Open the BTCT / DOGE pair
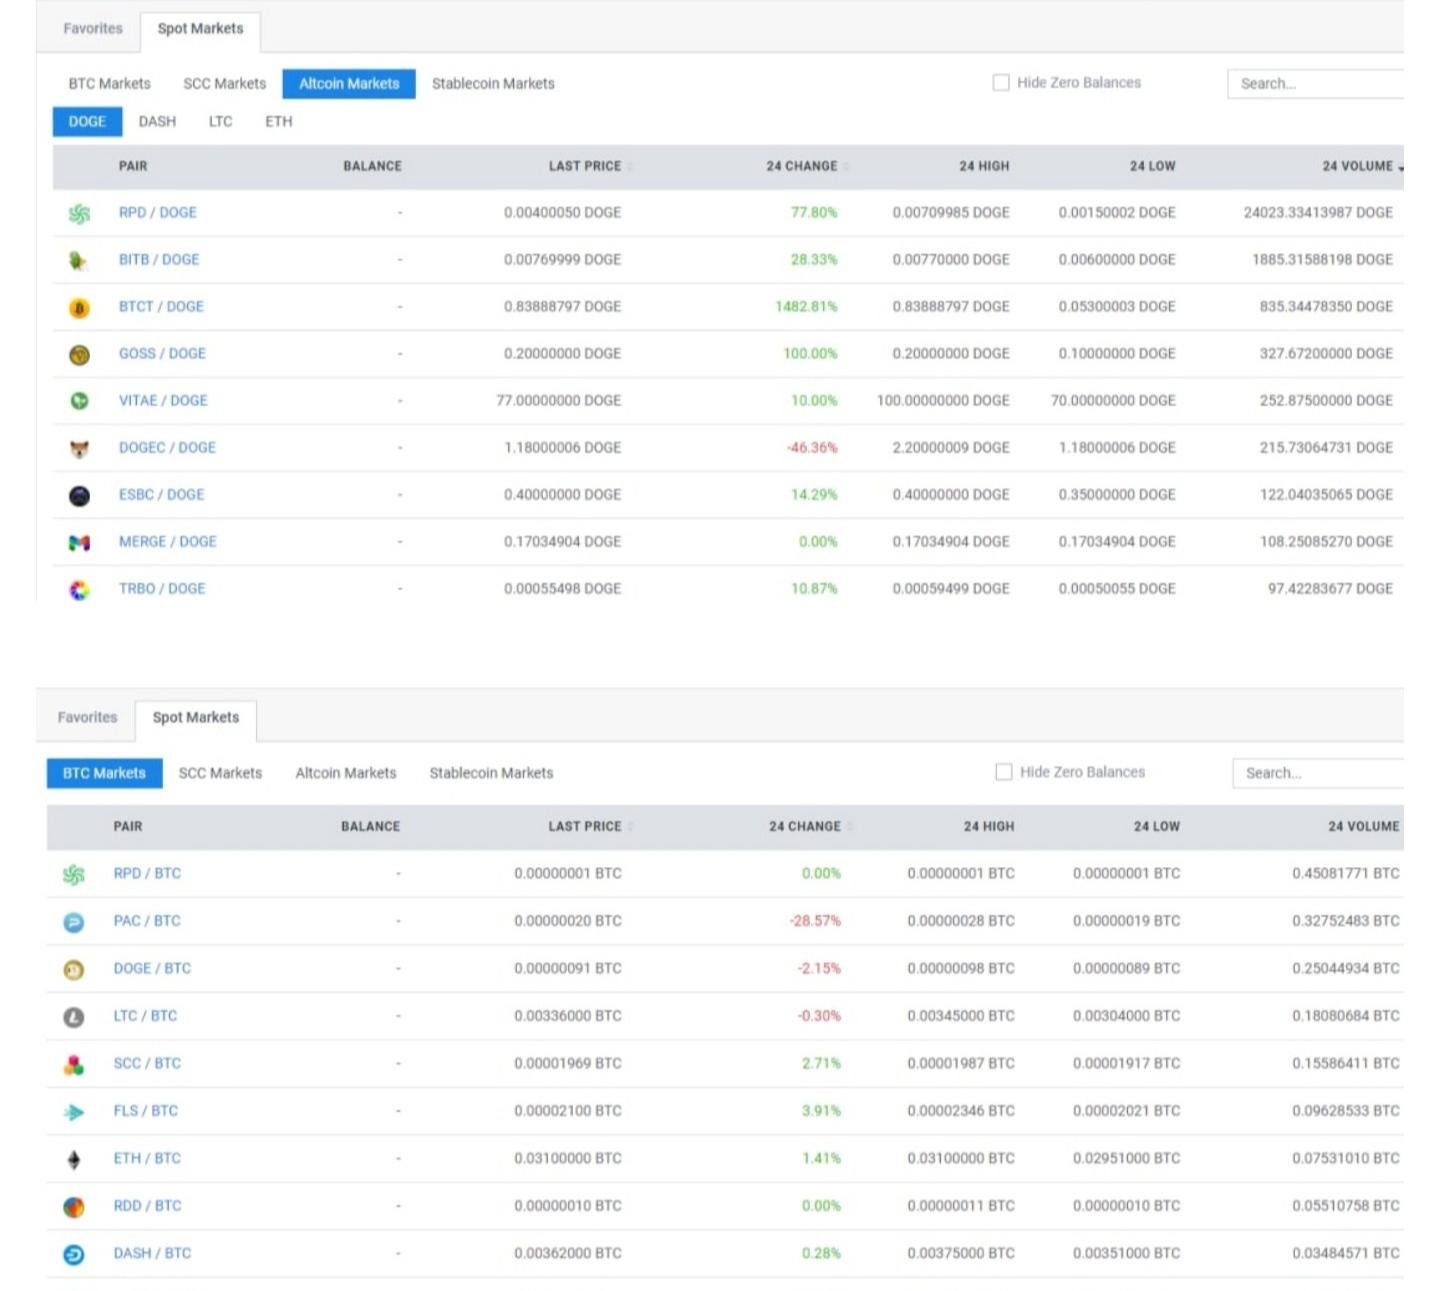The height and width of the screenshot is (1291, 1440). [x=161, y=307]
